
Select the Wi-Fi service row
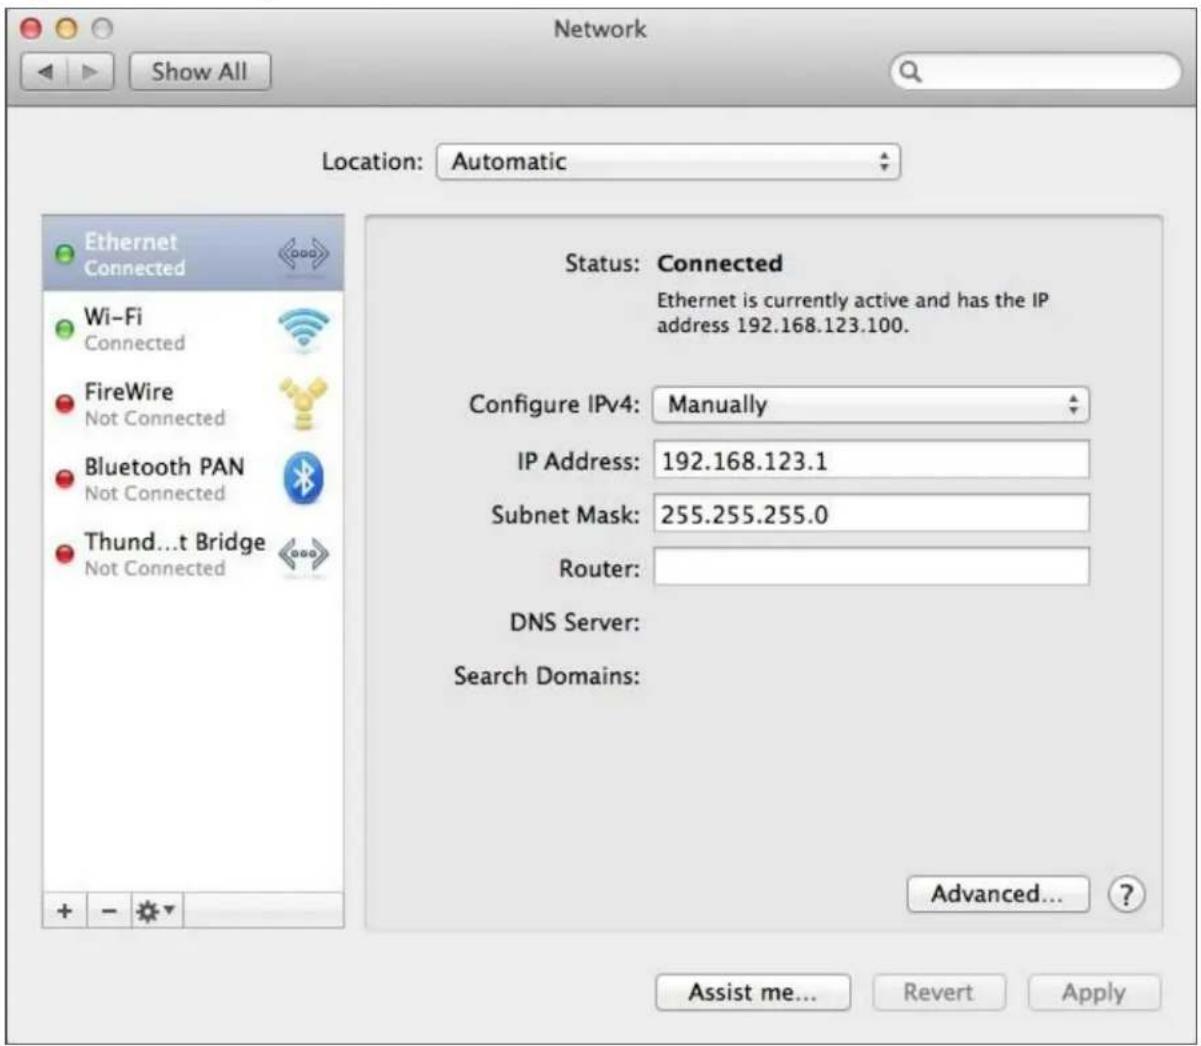193,329
